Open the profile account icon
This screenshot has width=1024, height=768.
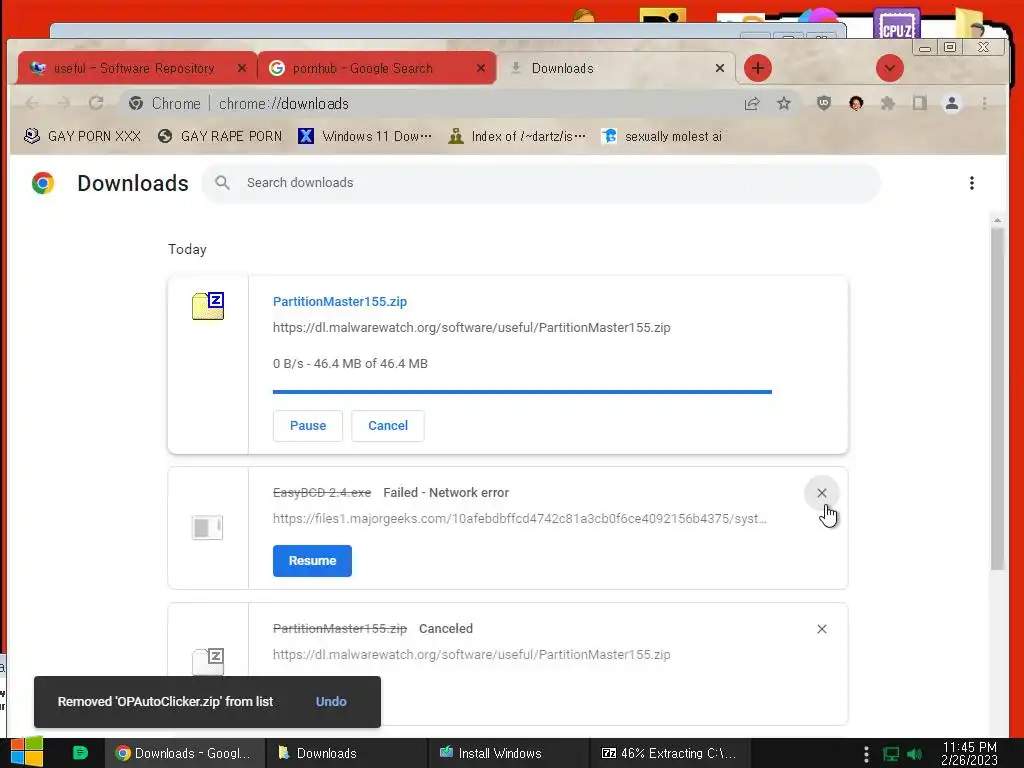pos(952,103)
